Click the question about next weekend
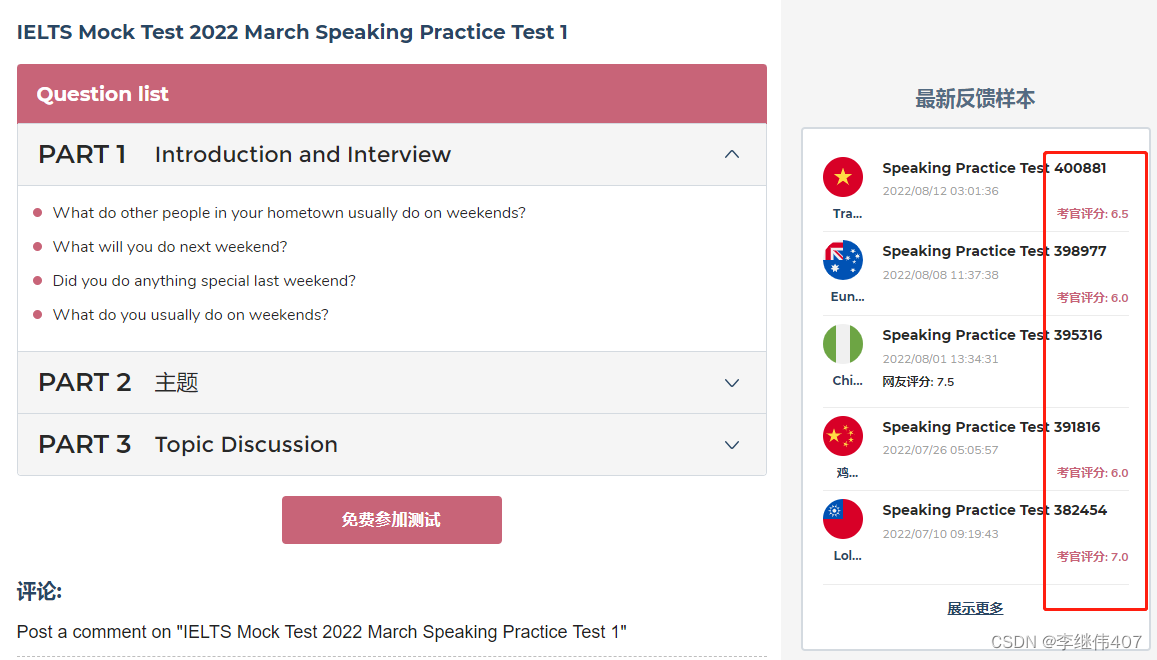The image size is (1157, 660). [170, 247]
